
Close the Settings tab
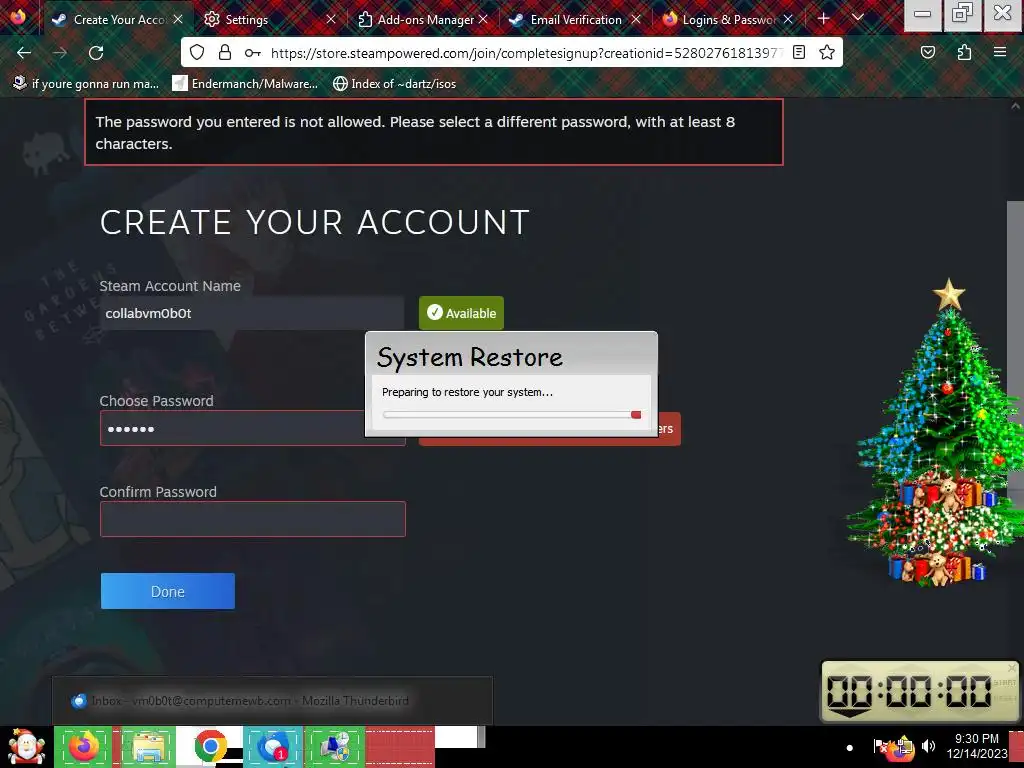(331, 20)
